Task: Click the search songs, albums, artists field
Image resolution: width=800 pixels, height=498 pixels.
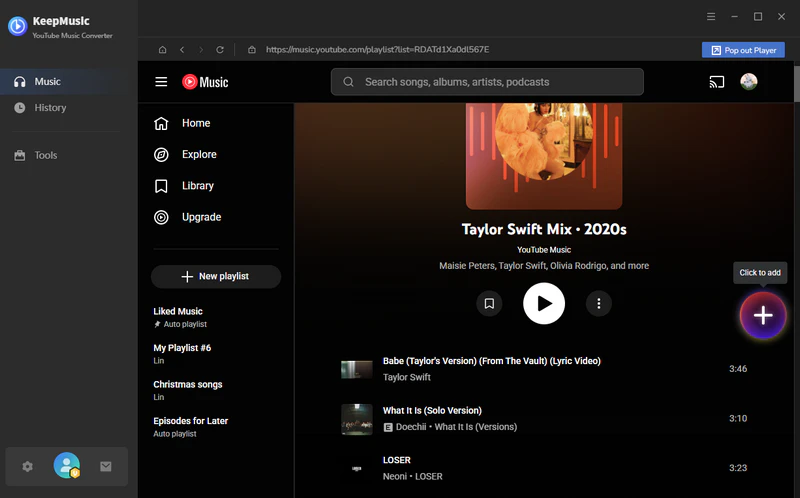Action: (x=487, y=82)
